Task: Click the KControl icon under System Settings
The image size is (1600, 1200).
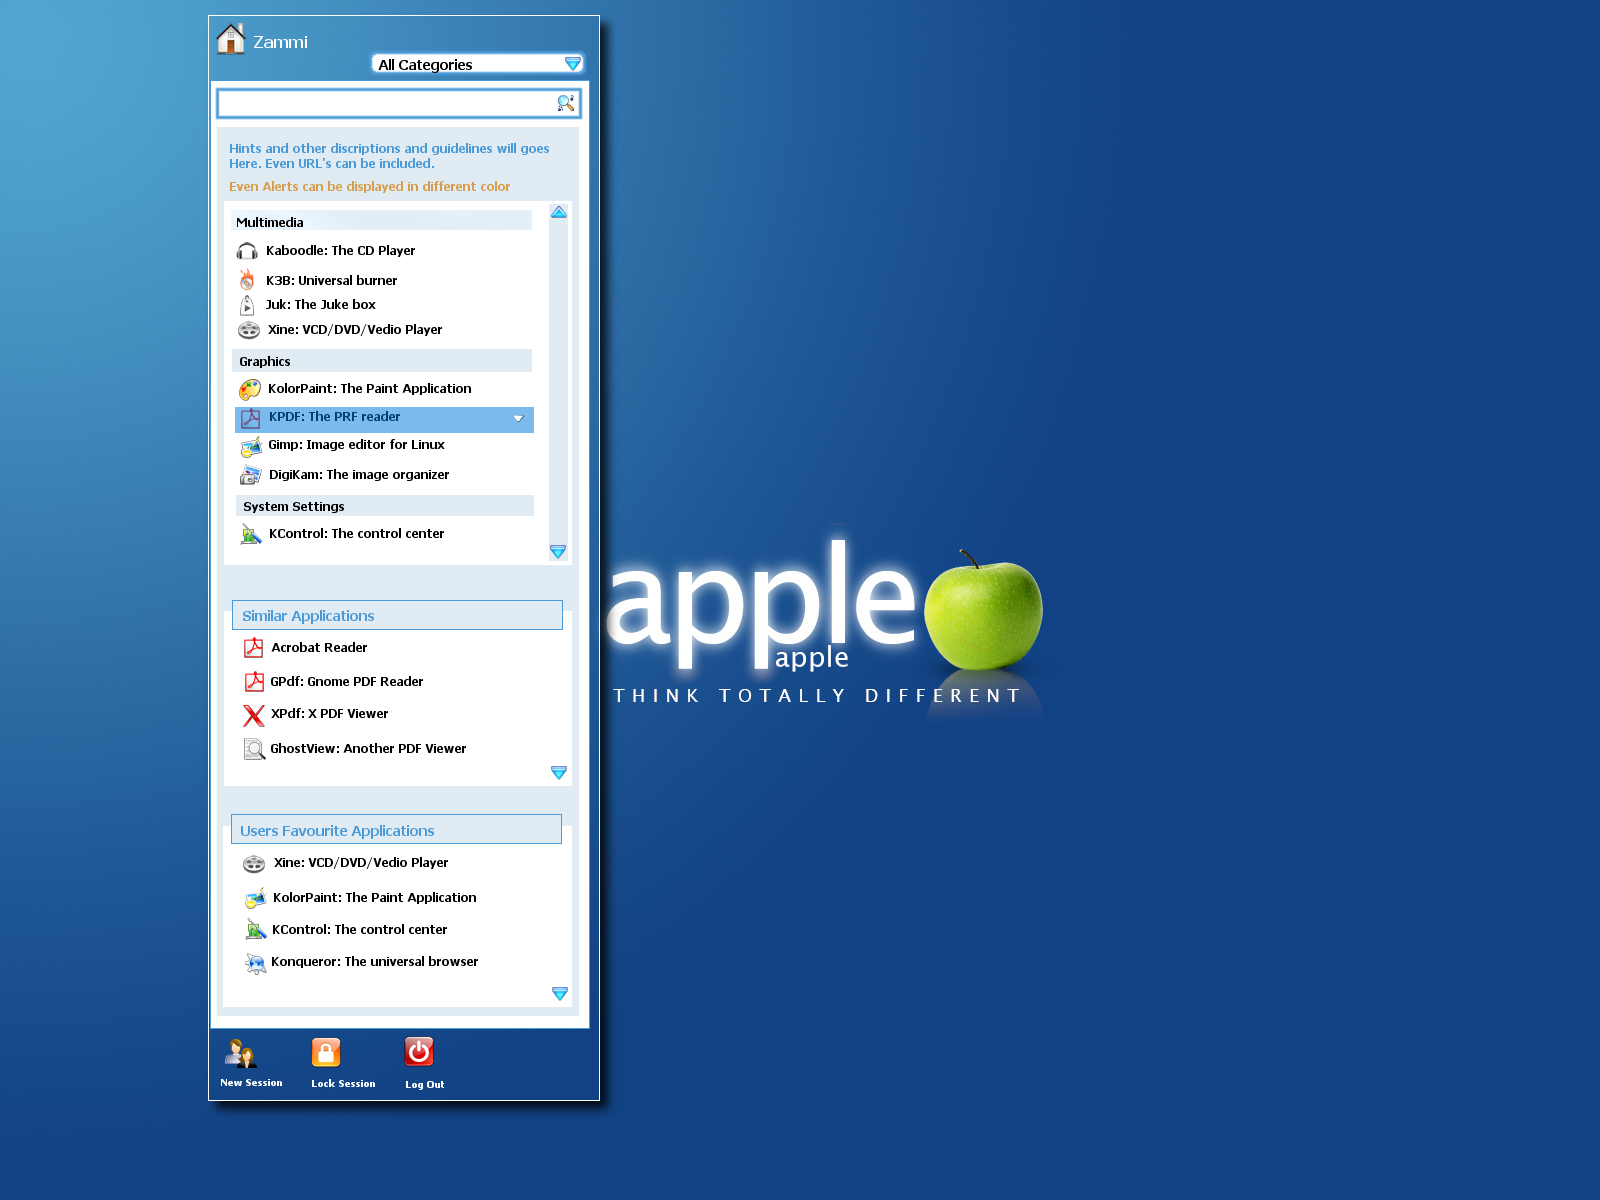Action: coord(251,534)
